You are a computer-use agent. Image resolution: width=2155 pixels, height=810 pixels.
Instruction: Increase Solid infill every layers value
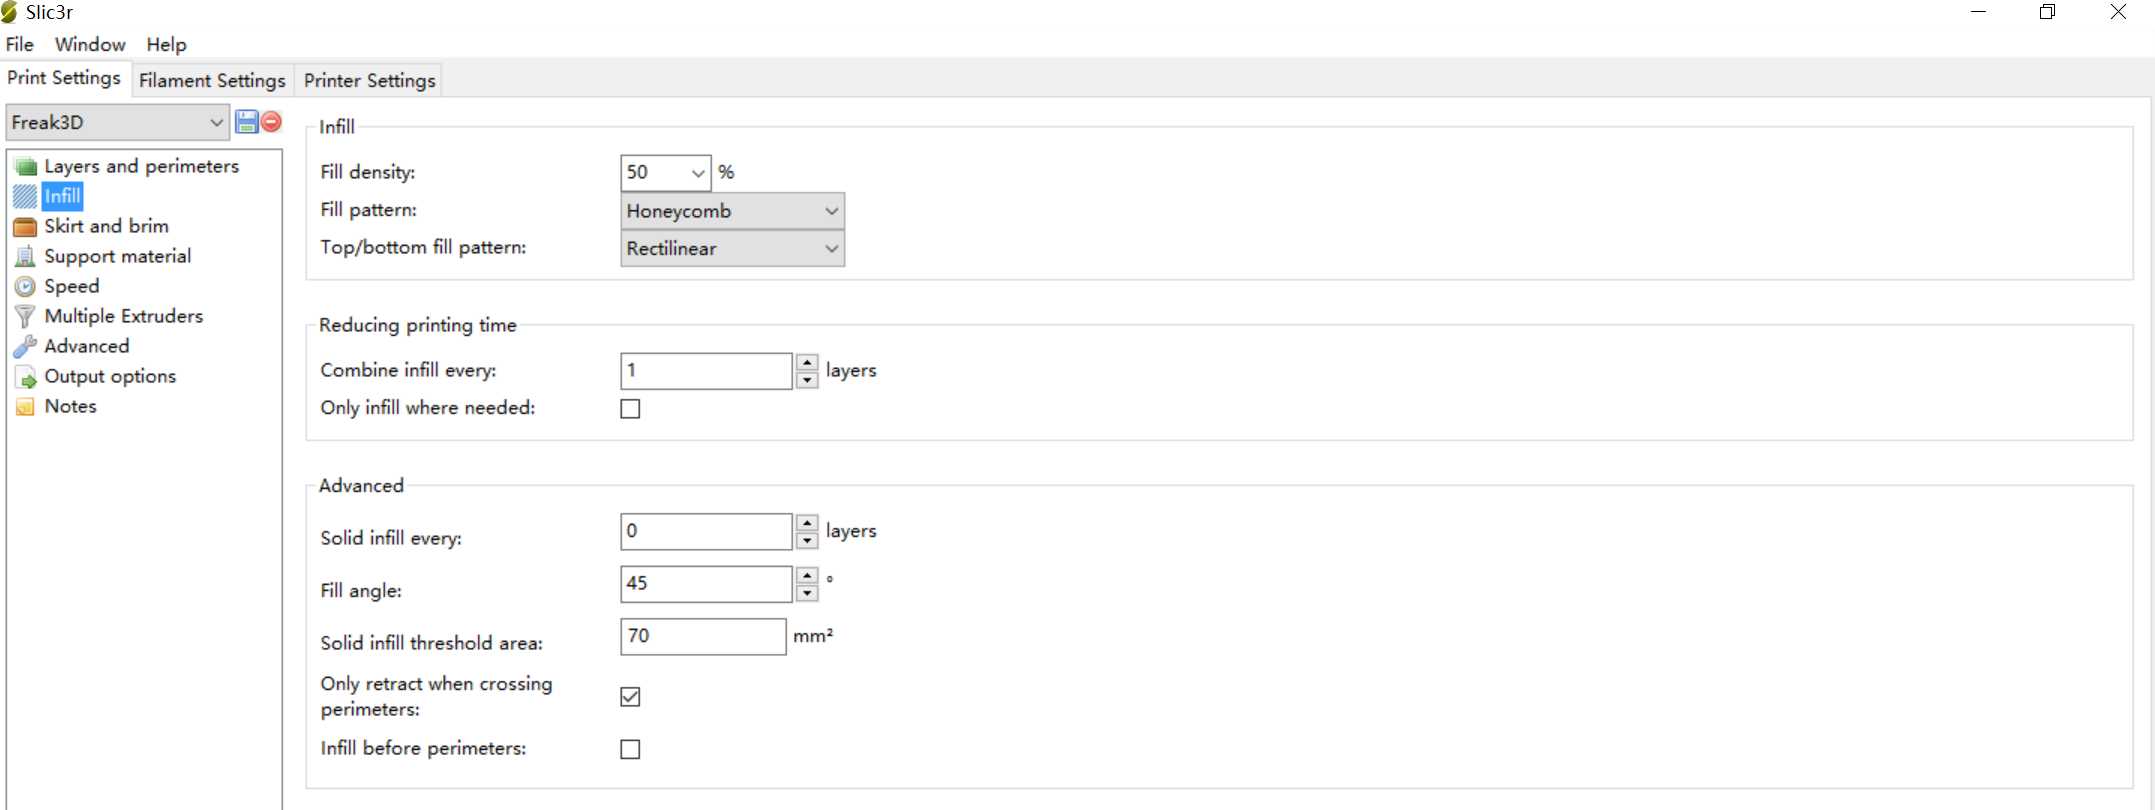click(807, 523)
